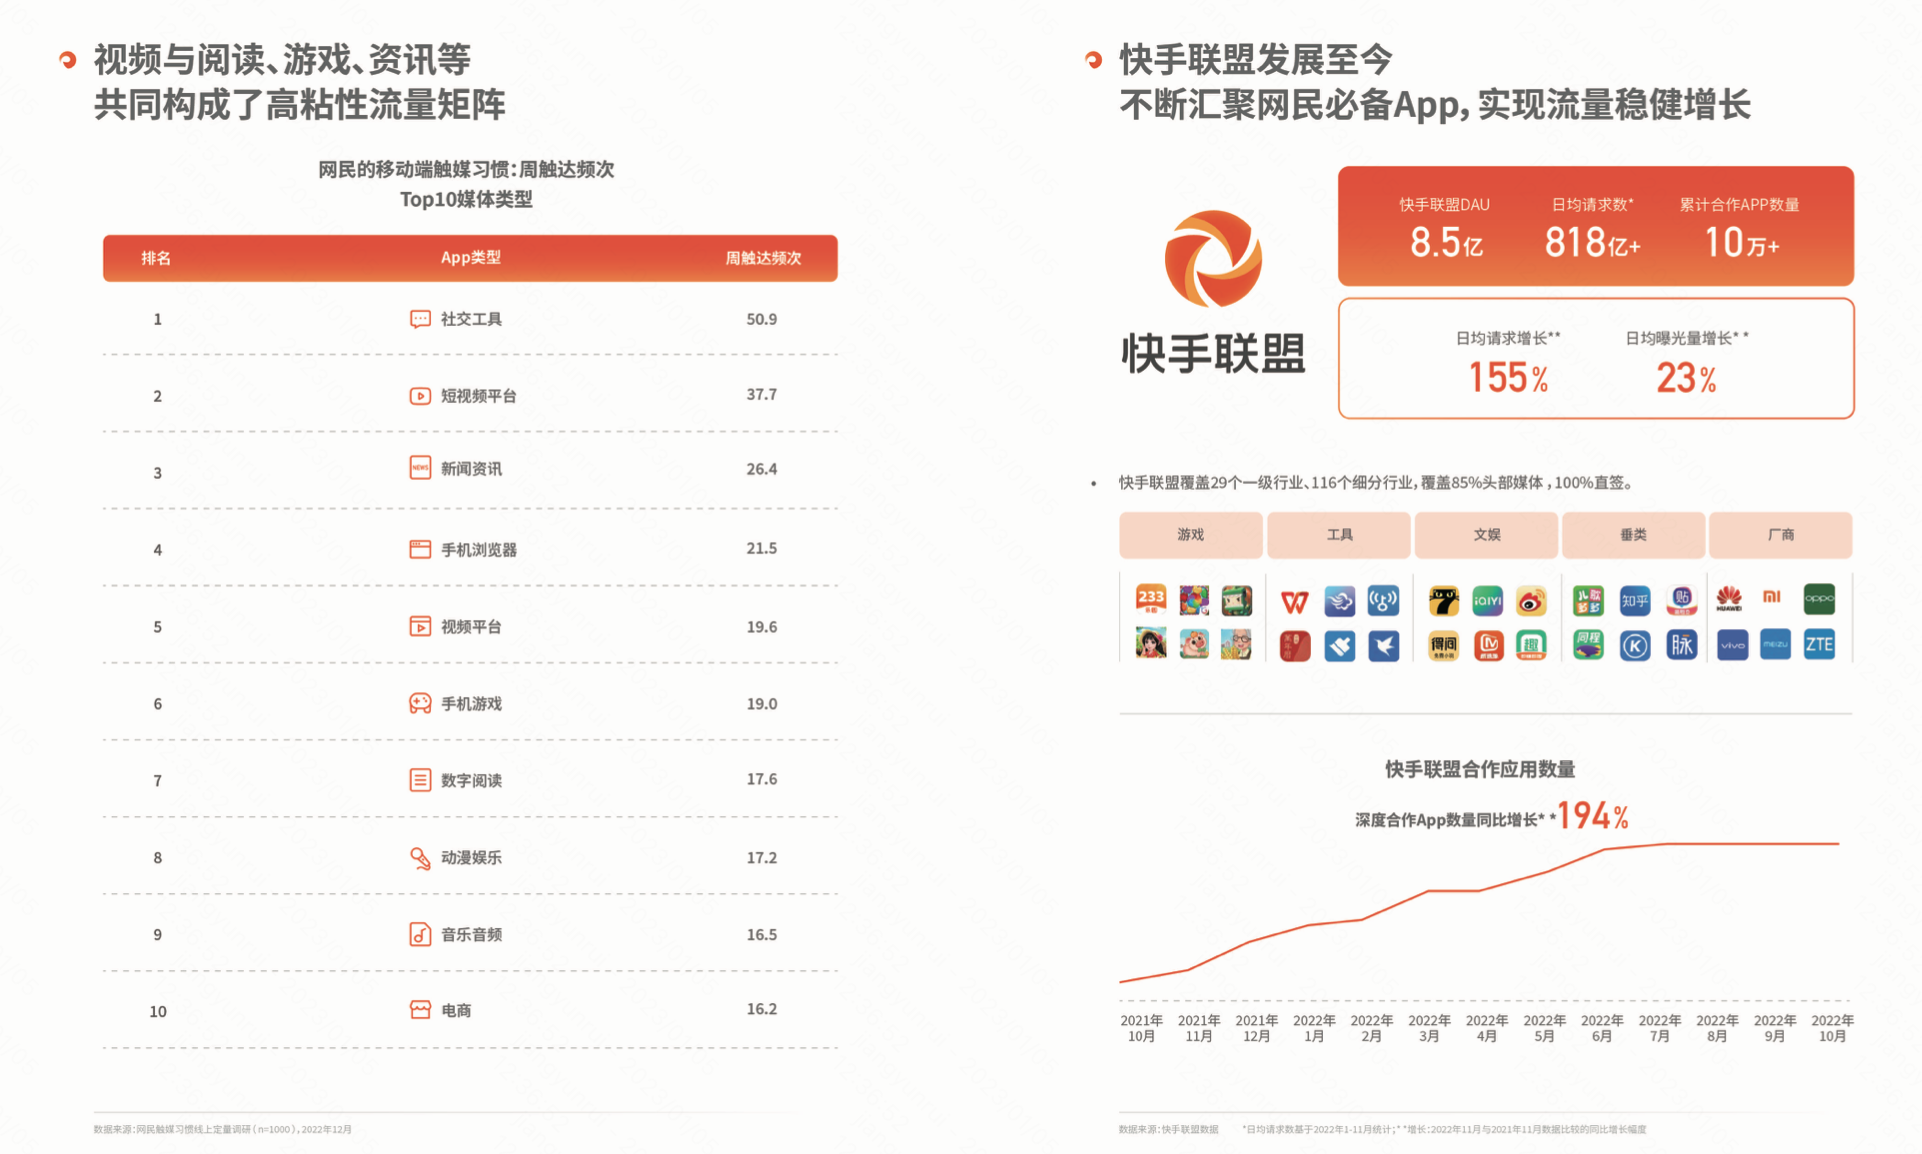1922x1154 pixels.
Task: Click the 周触达频次 column header
Action: pyautogui.click(x=763, y=258)
